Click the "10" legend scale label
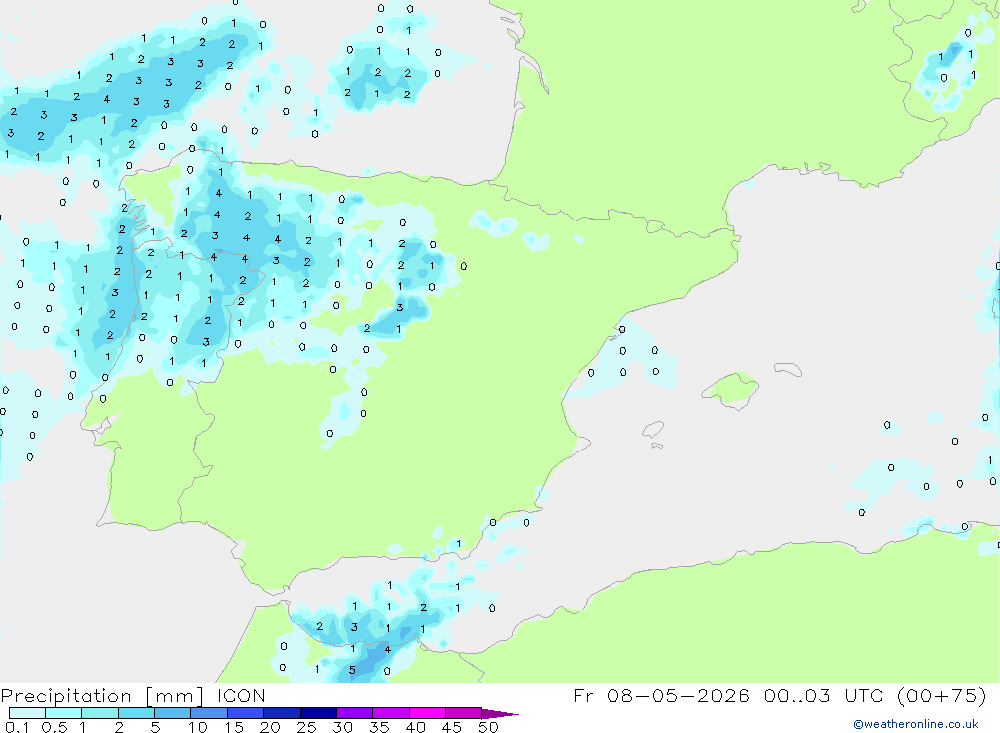The width and height of the screenshot is (1000, 733). 198,727
